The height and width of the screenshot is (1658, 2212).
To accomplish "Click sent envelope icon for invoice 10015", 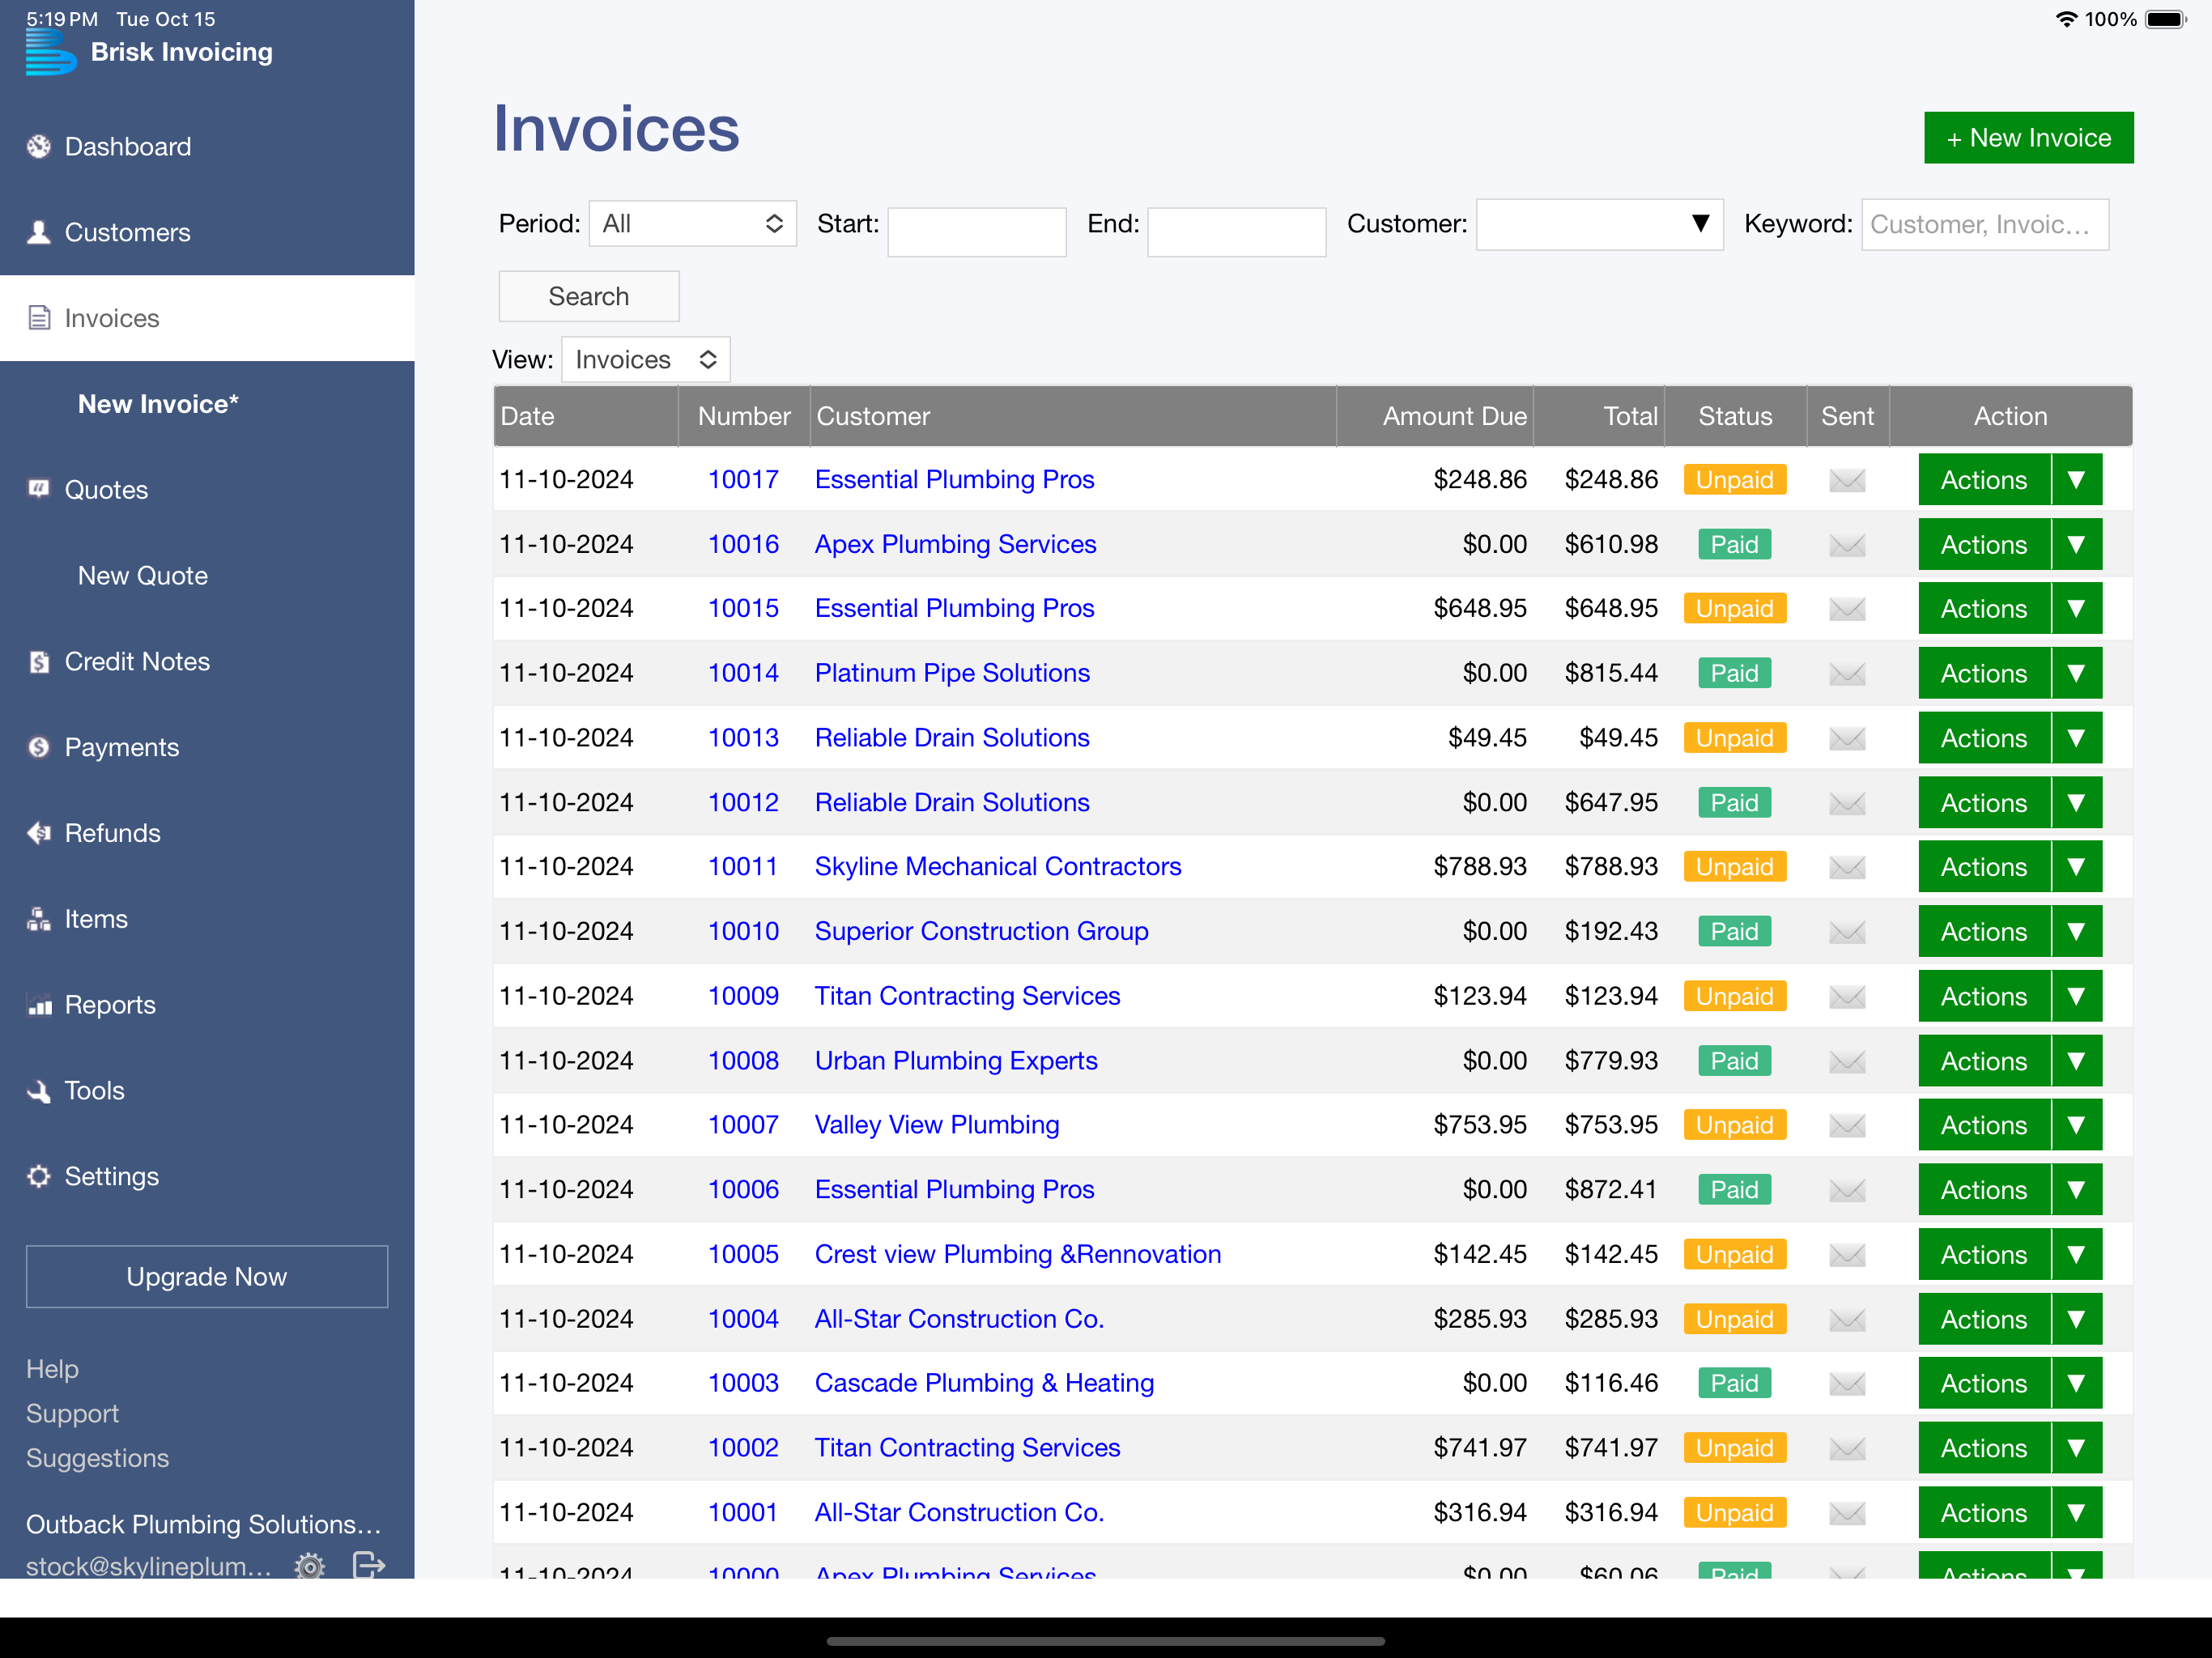I will tap(1847, 609).
